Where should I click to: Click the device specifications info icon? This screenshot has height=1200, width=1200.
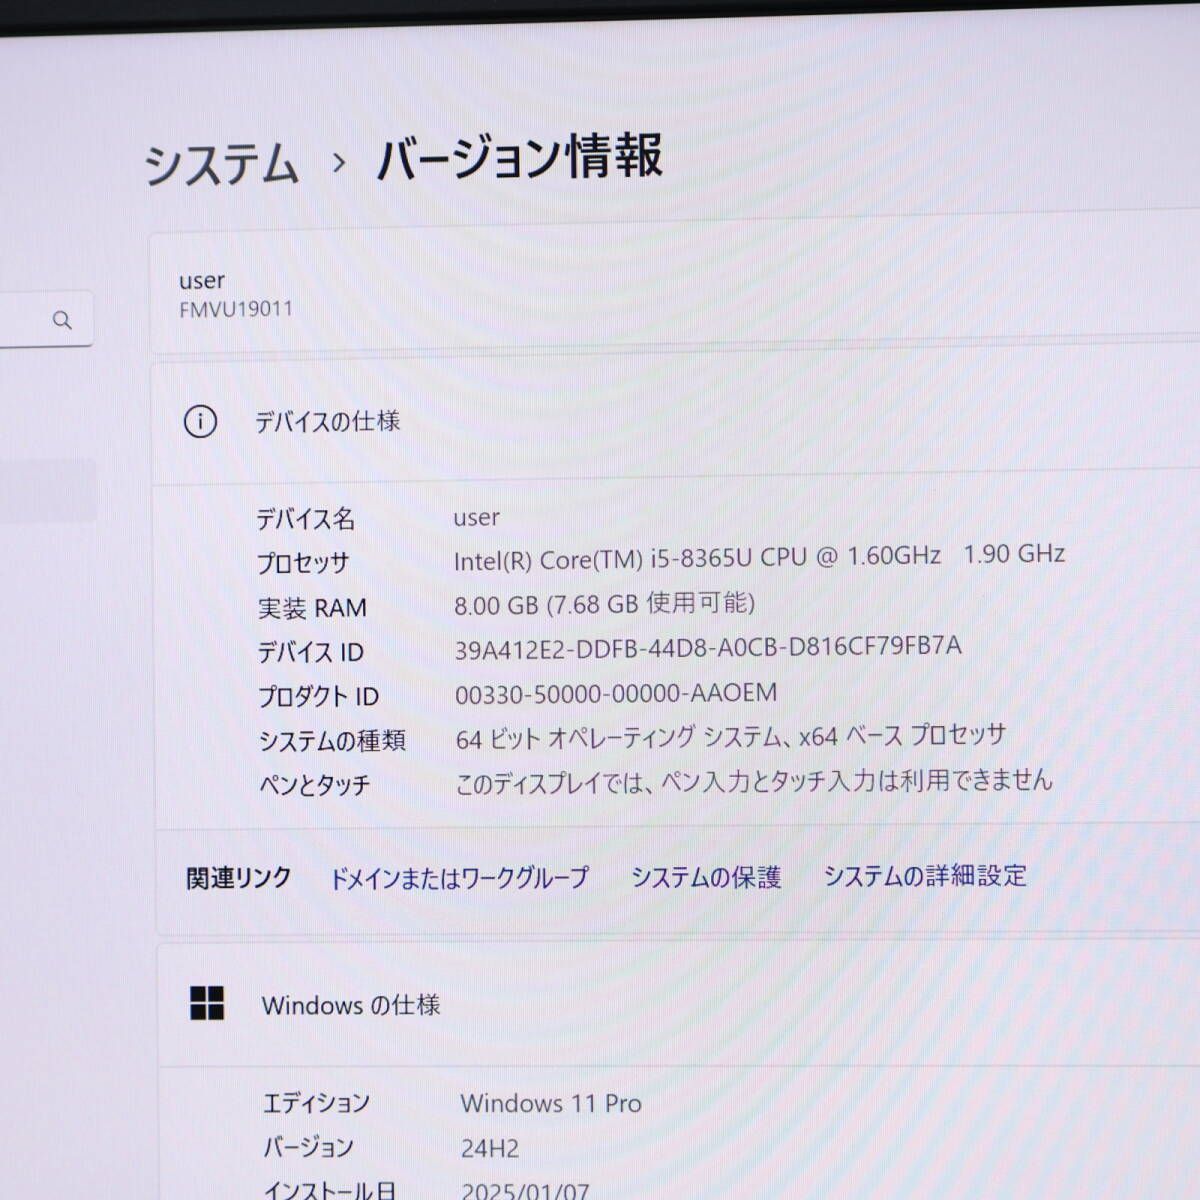coord(200,422)
